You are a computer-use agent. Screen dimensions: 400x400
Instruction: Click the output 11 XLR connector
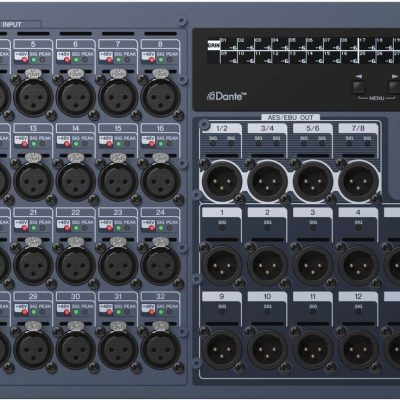pos(313,349)
